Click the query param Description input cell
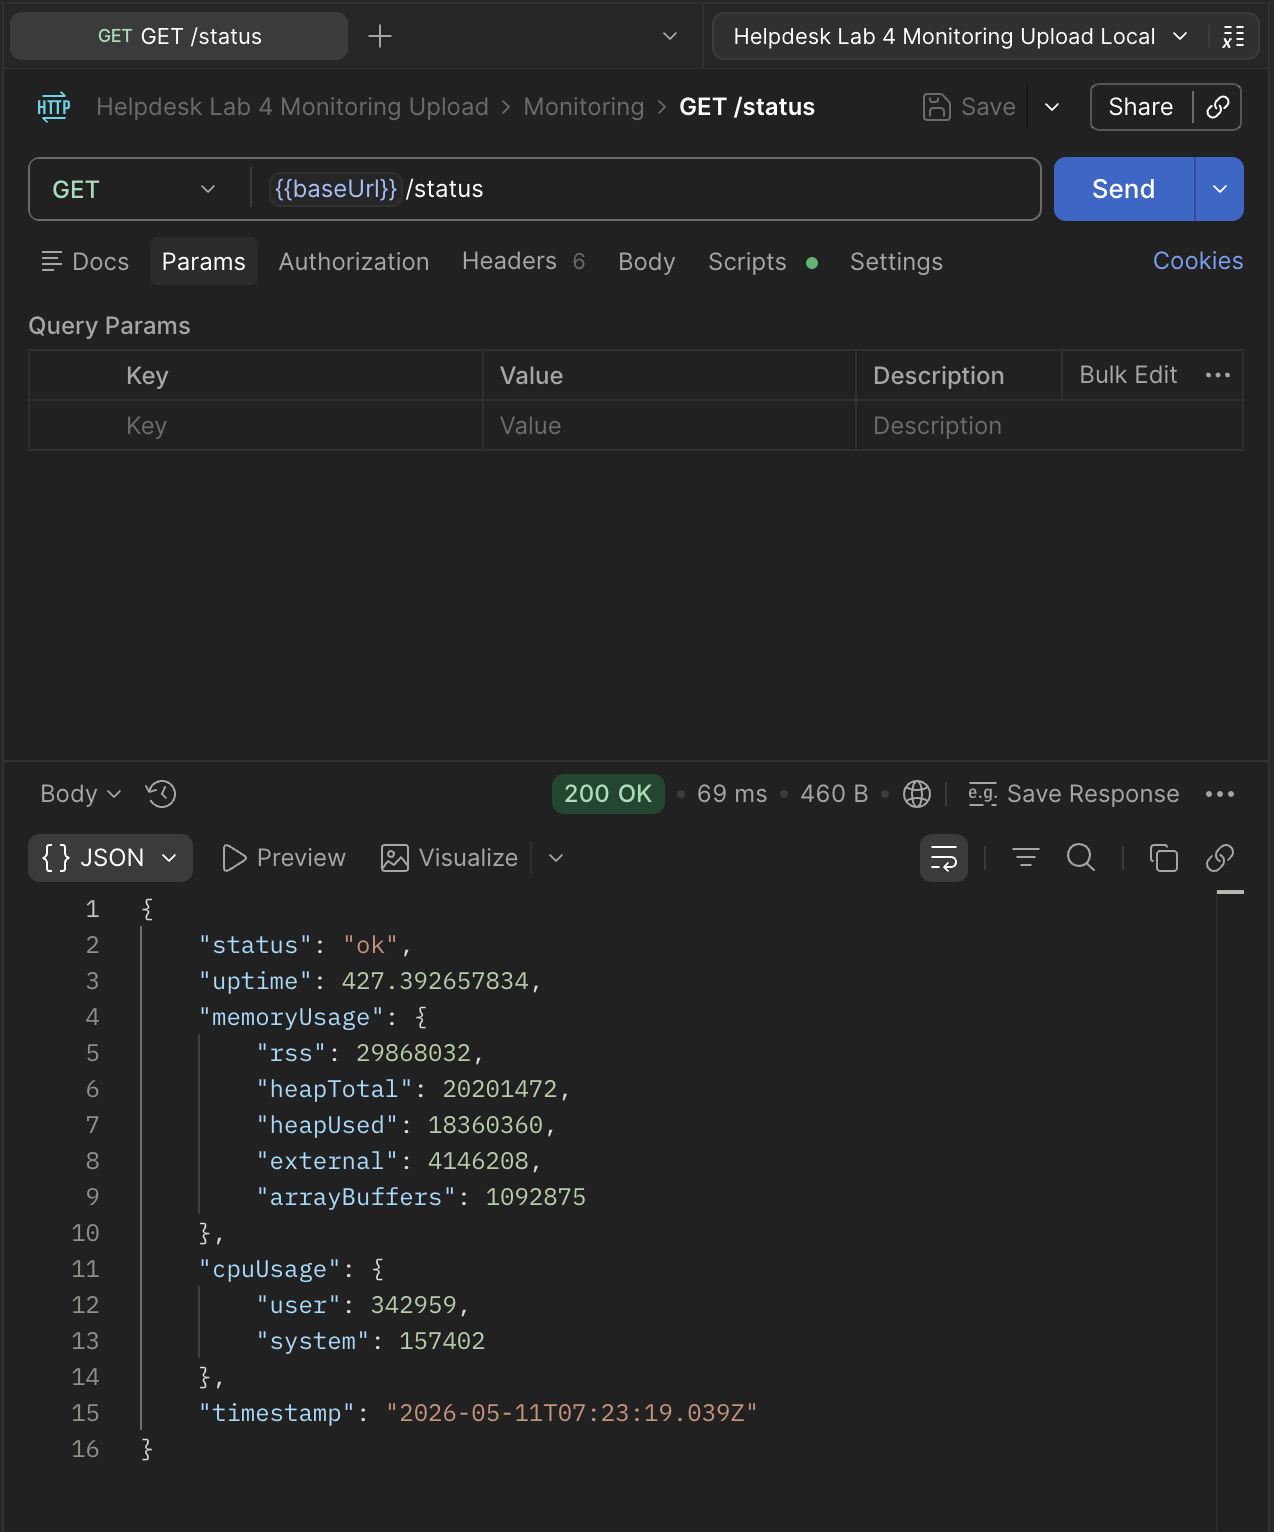The width and height of the screenshot is (1274, 1532). pos(1049,426)
